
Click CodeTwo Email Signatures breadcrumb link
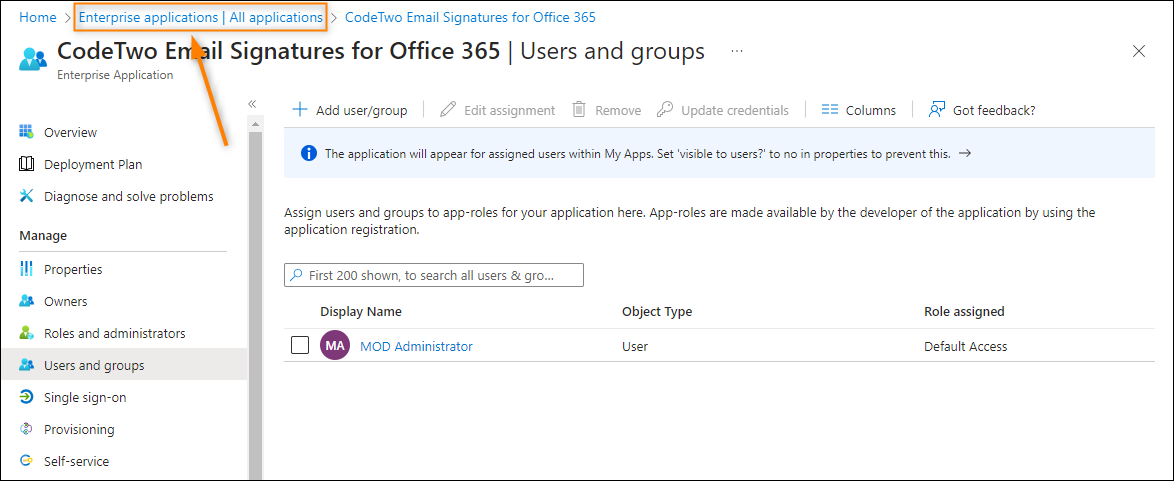pos(470,16)
